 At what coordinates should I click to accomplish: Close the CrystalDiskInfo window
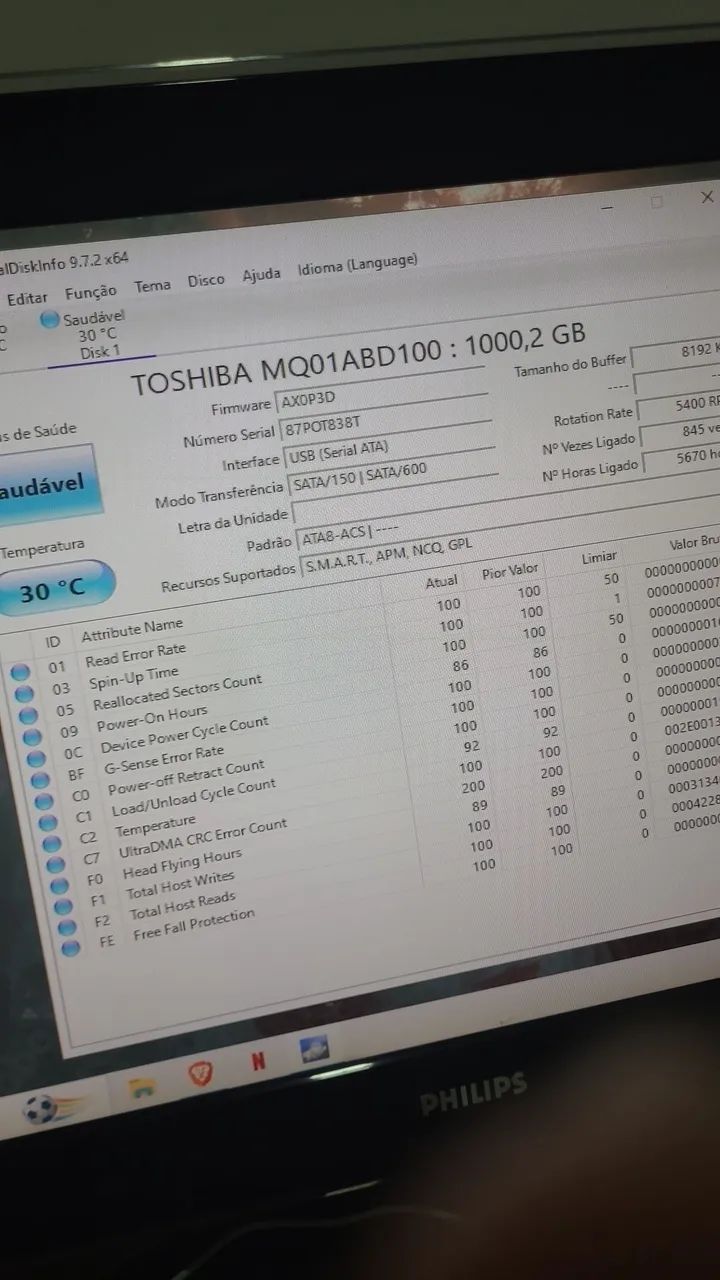pyautogui.click(x=707, y=196)
